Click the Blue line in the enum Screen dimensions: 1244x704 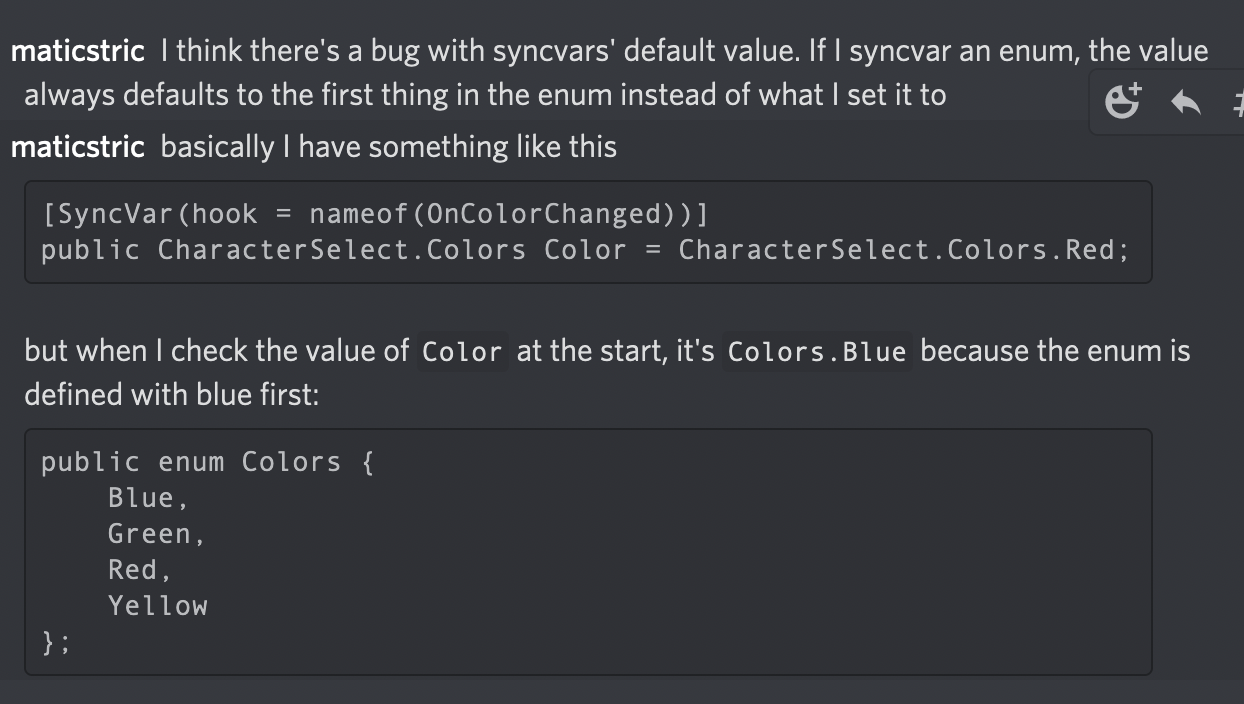click(143, 497)
